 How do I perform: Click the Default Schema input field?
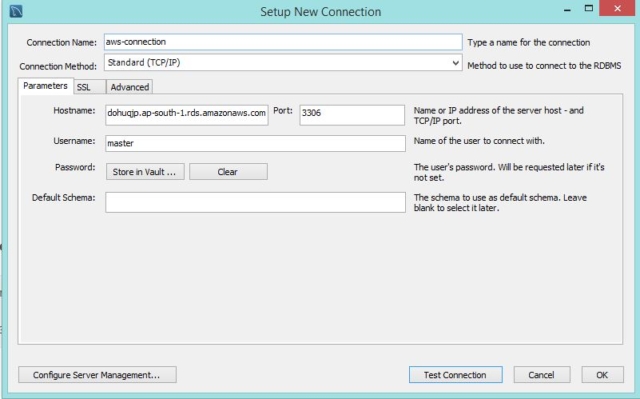(x=255, y=202)
